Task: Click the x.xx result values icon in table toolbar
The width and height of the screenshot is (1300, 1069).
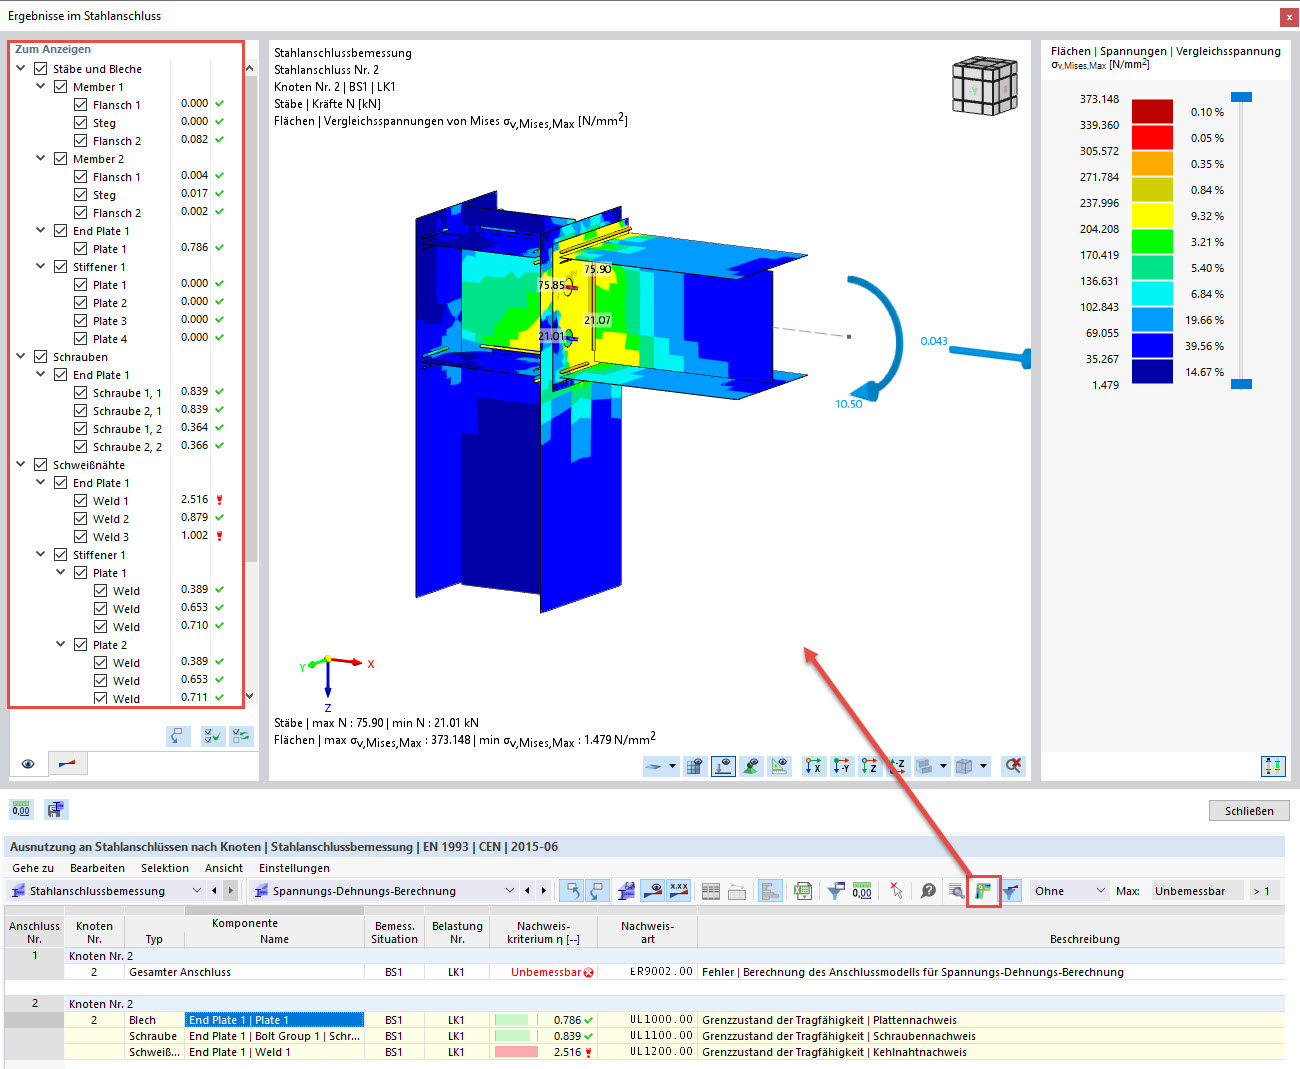Action: [x=679, y=890]
